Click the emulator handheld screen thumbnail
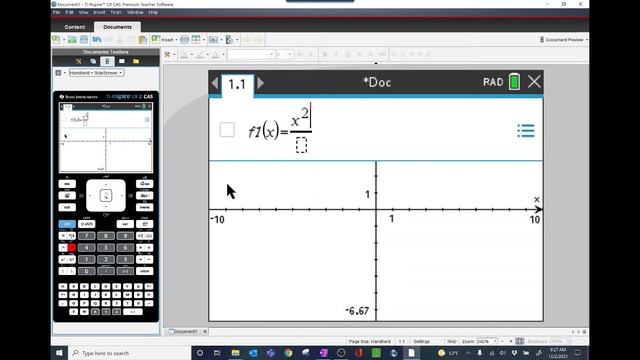The height and width of the screenshot is (360, 640). click(x=106, y=138)
